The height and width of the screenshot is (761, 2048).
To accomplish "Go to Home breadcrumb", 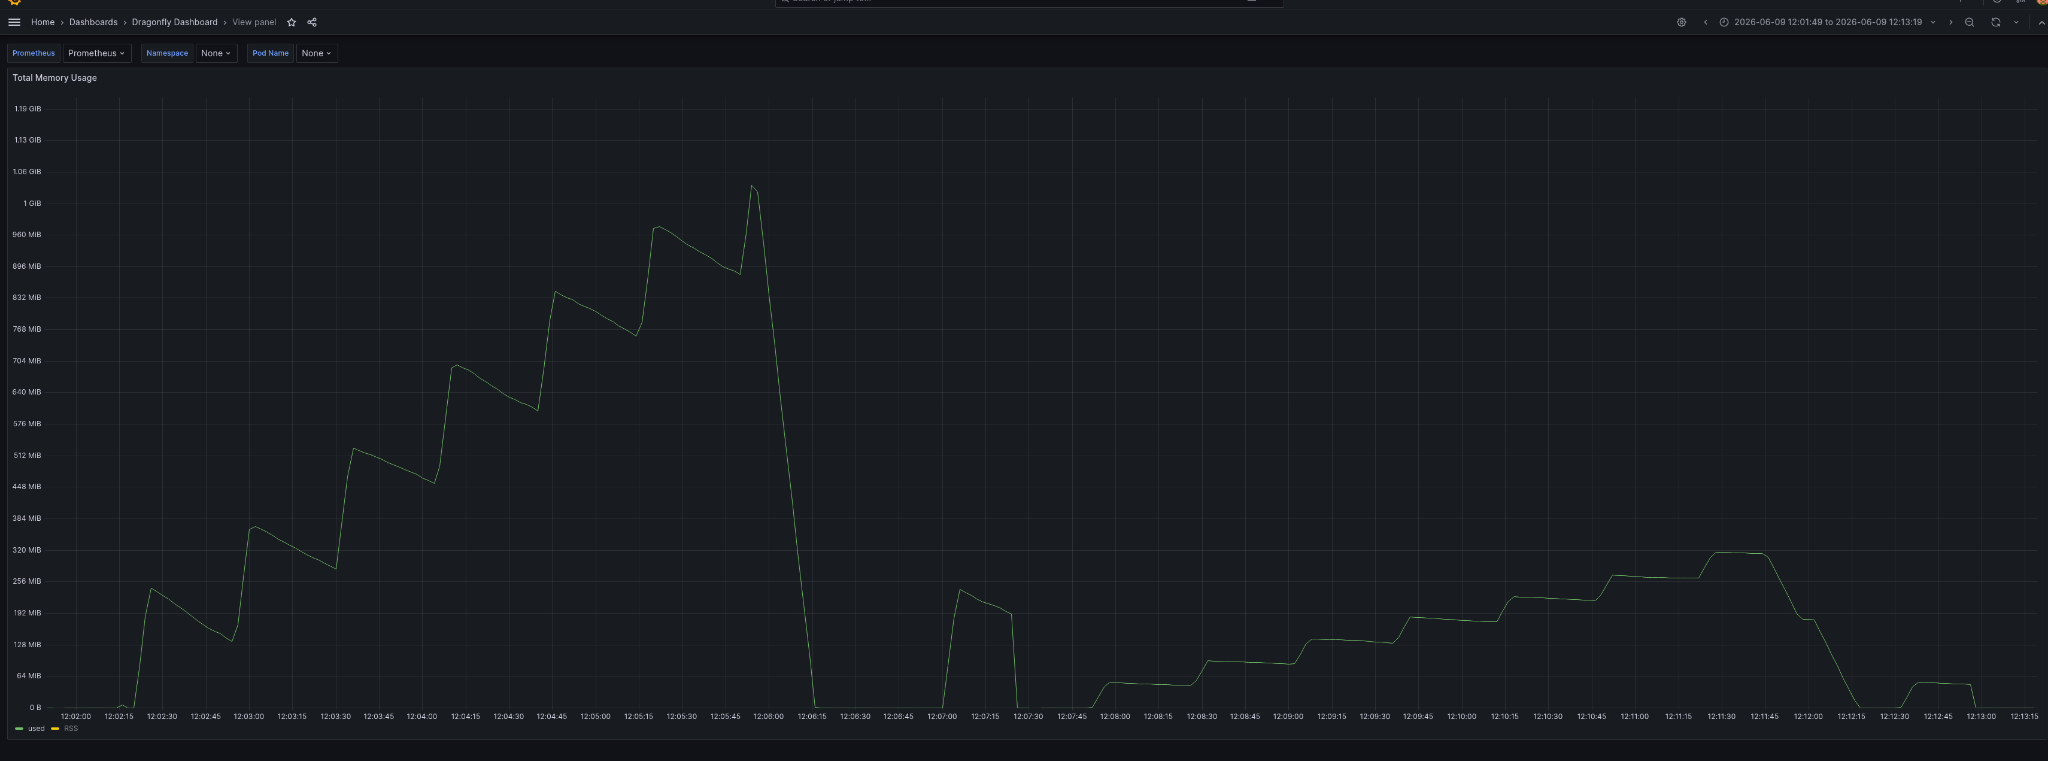I will (43, 22).
